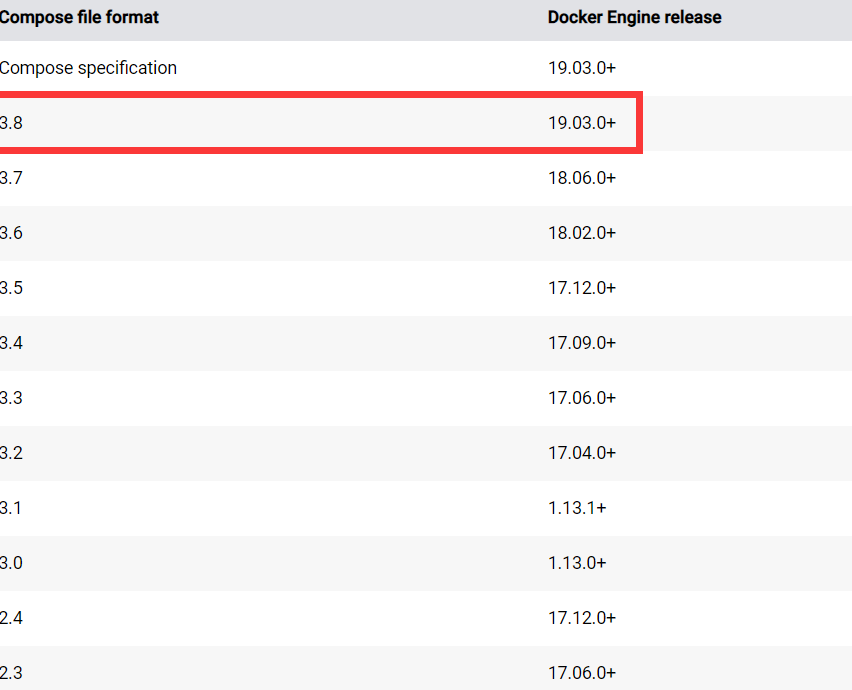The width and height of the screenshot is (852, 690).
Task: Click the 19.03.0+ value in the 3.8 row
Action: point(582,123)
